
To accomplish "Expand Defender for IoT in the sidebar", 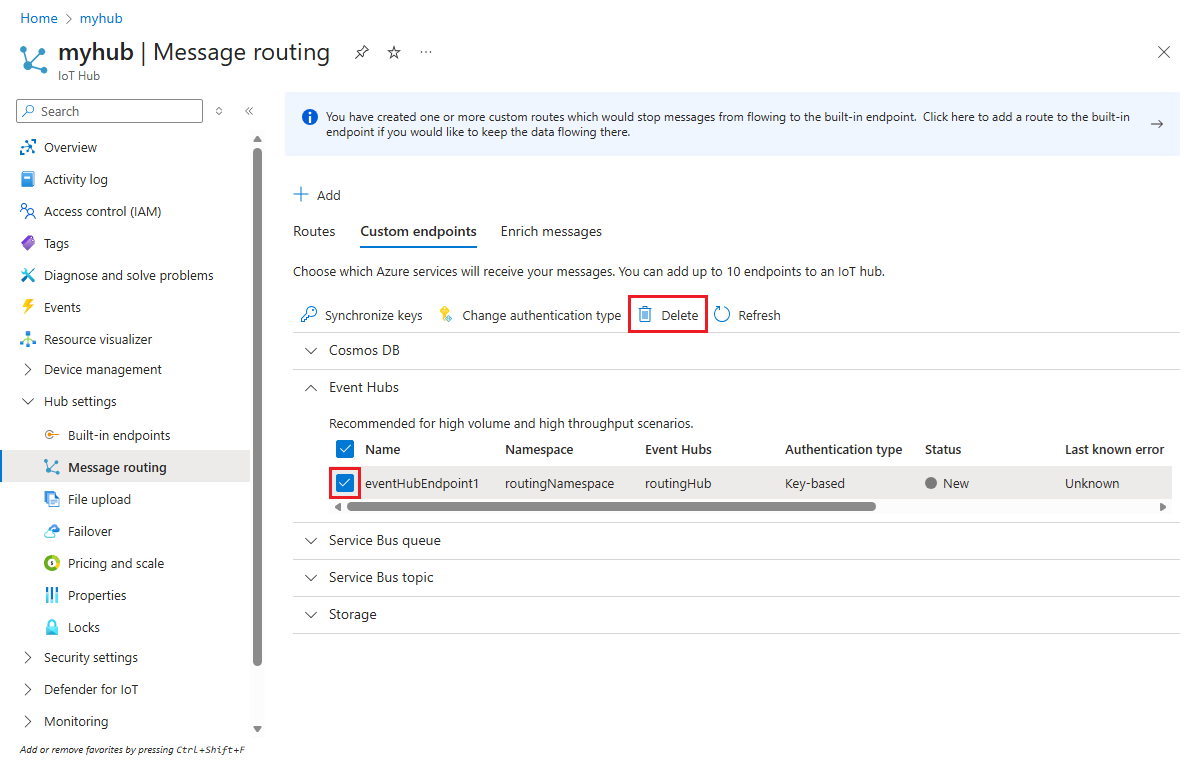I will [x=28, y=689].
